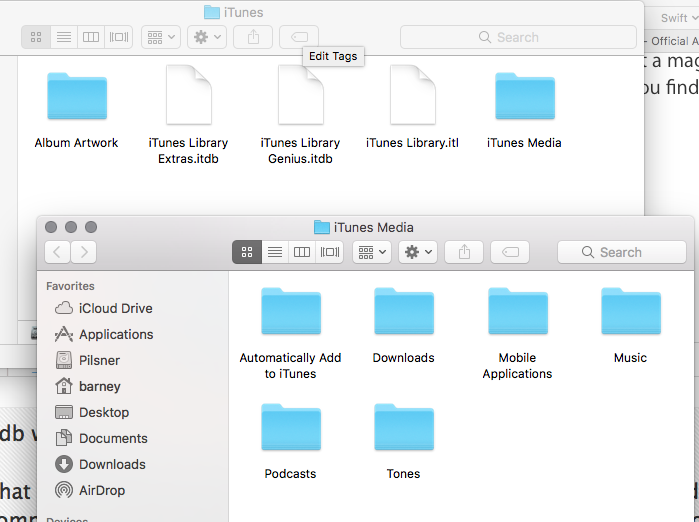This screenshot has height=522, width=699.
Task: Select Cover Flow view in iTunes Media window
Action: pyautogui.click(x=329, y=252)
